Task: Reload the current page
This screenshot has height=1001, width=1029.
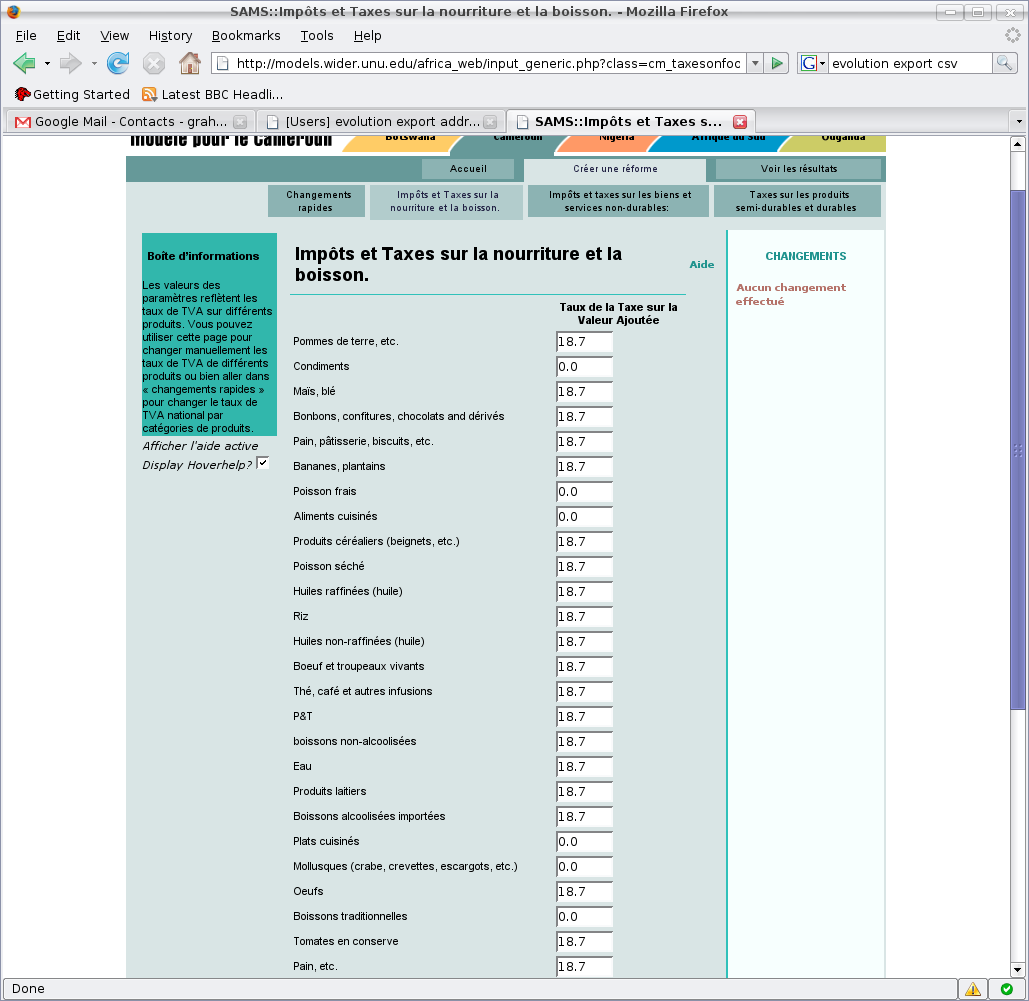Action: (x=118, y=64)
